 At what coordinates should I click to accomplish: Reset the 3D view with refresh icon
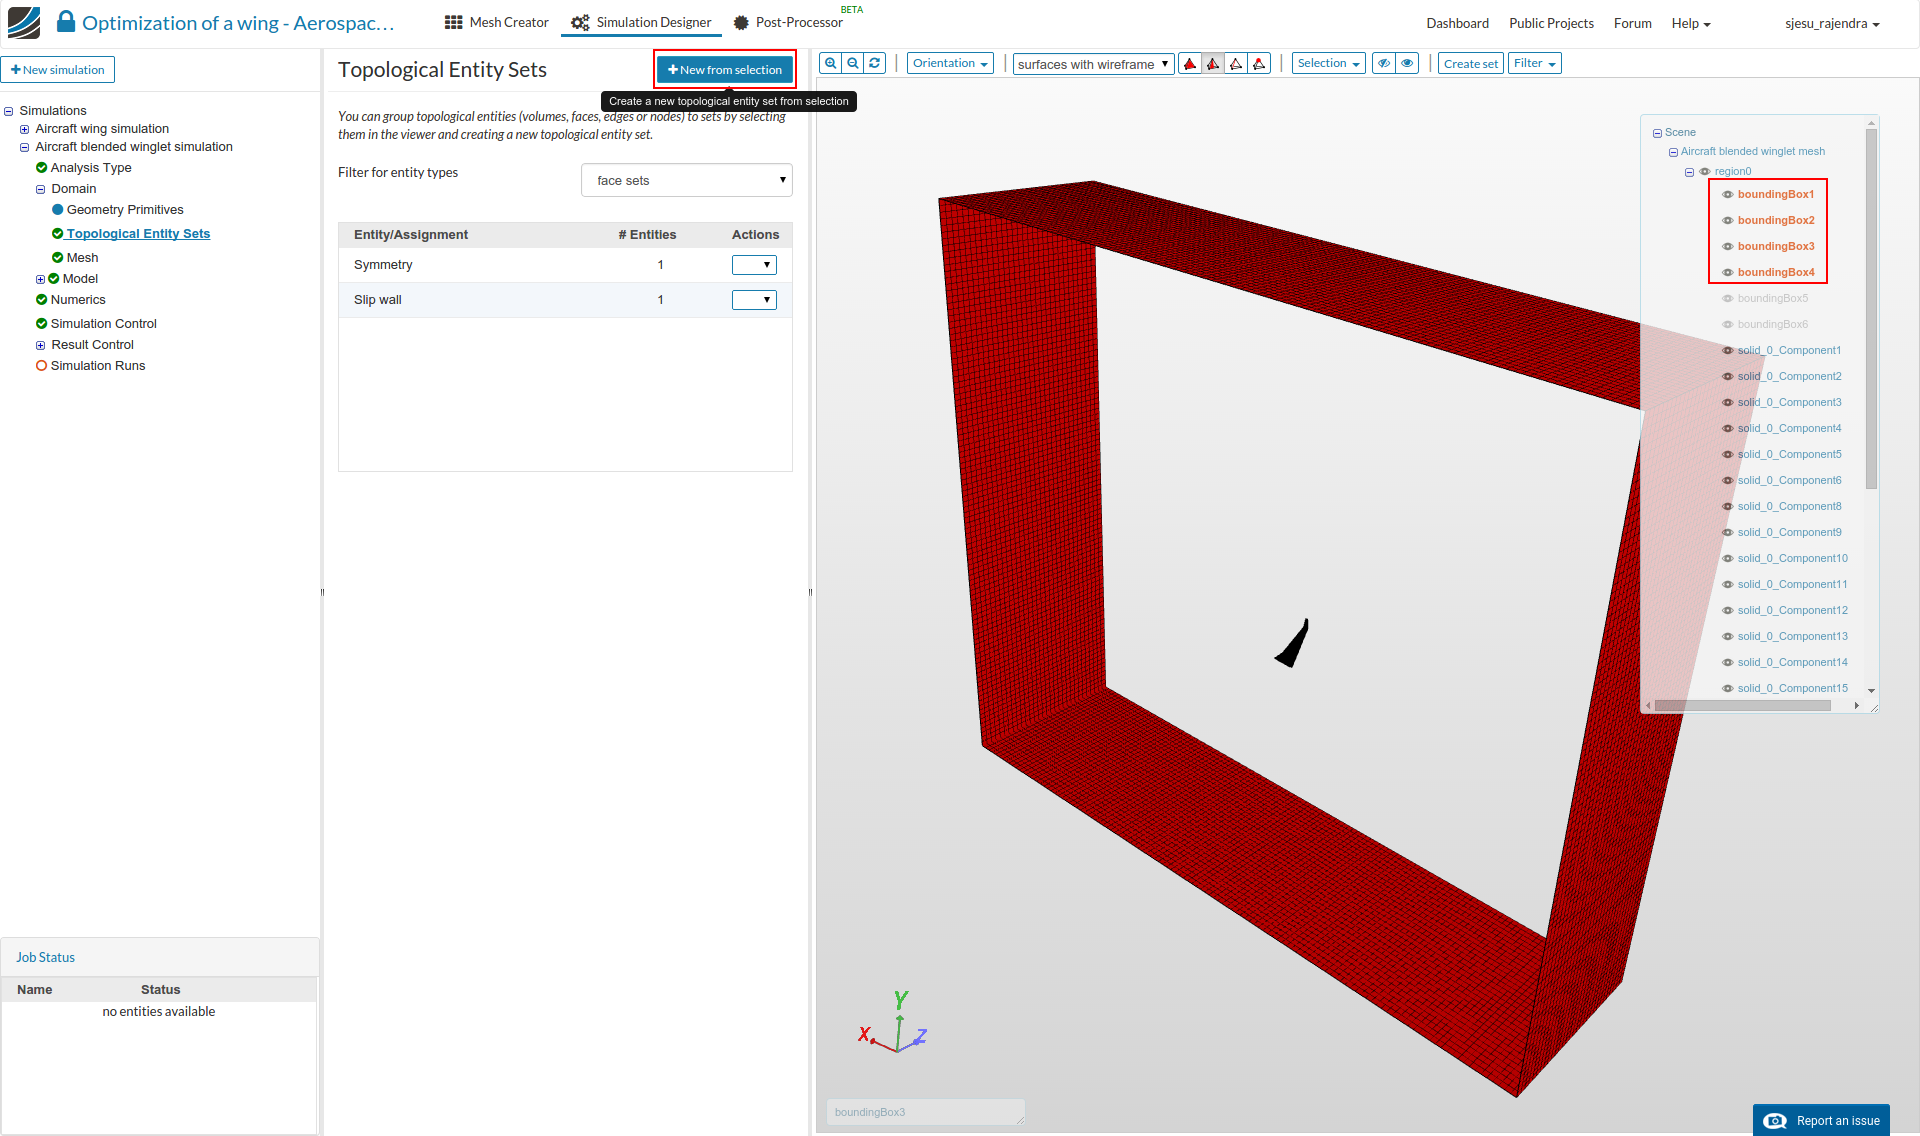pos(875,63)
